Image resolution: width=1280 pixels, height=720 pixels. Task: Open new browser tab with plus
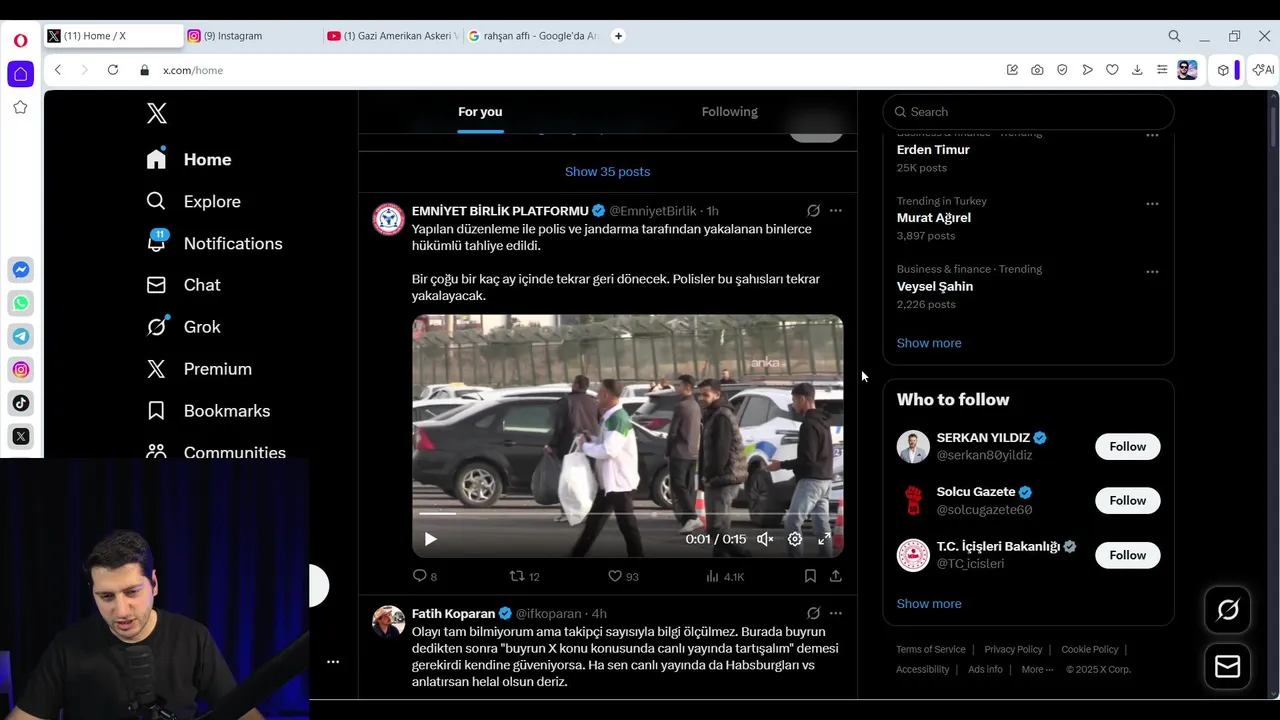618,36
